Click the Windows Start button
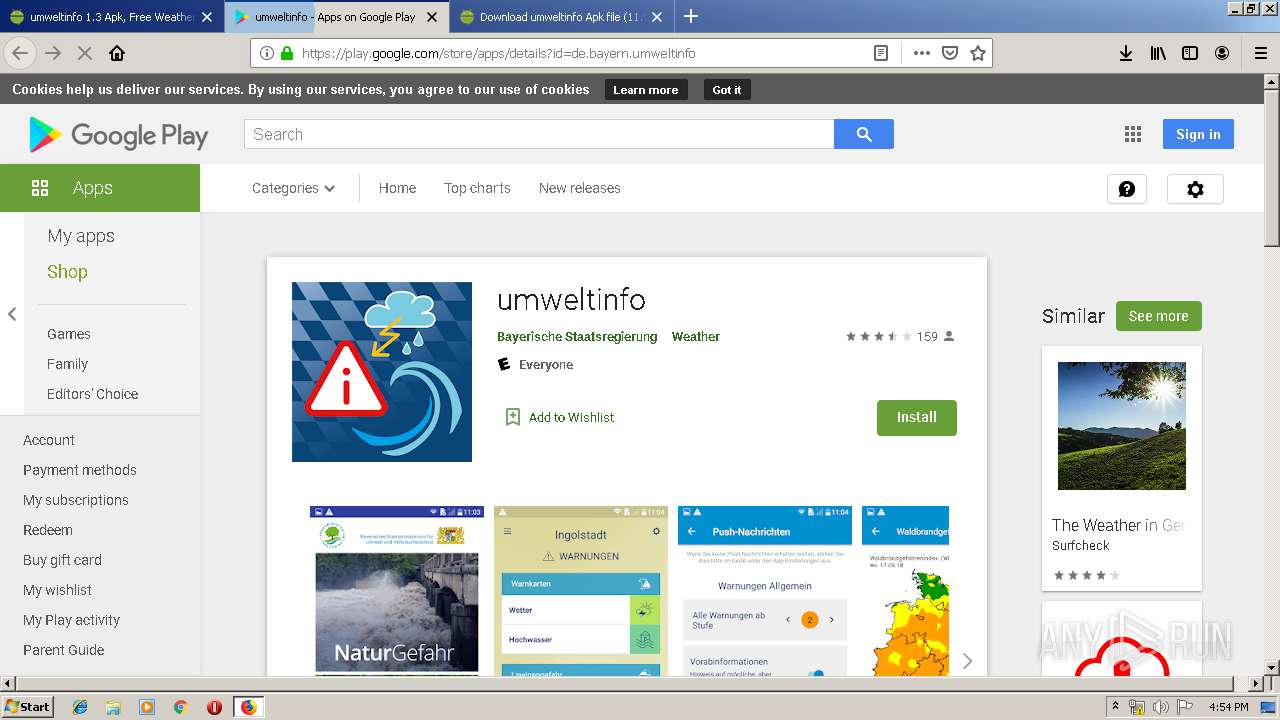The height and width of the screenshot is (720, 1280). tap(27, 707)
